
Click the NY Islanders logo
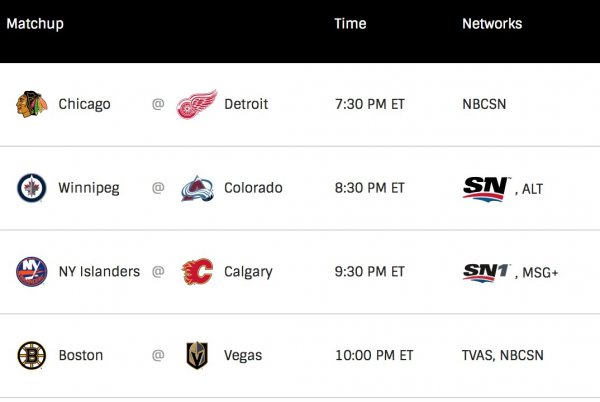point(31,272)
